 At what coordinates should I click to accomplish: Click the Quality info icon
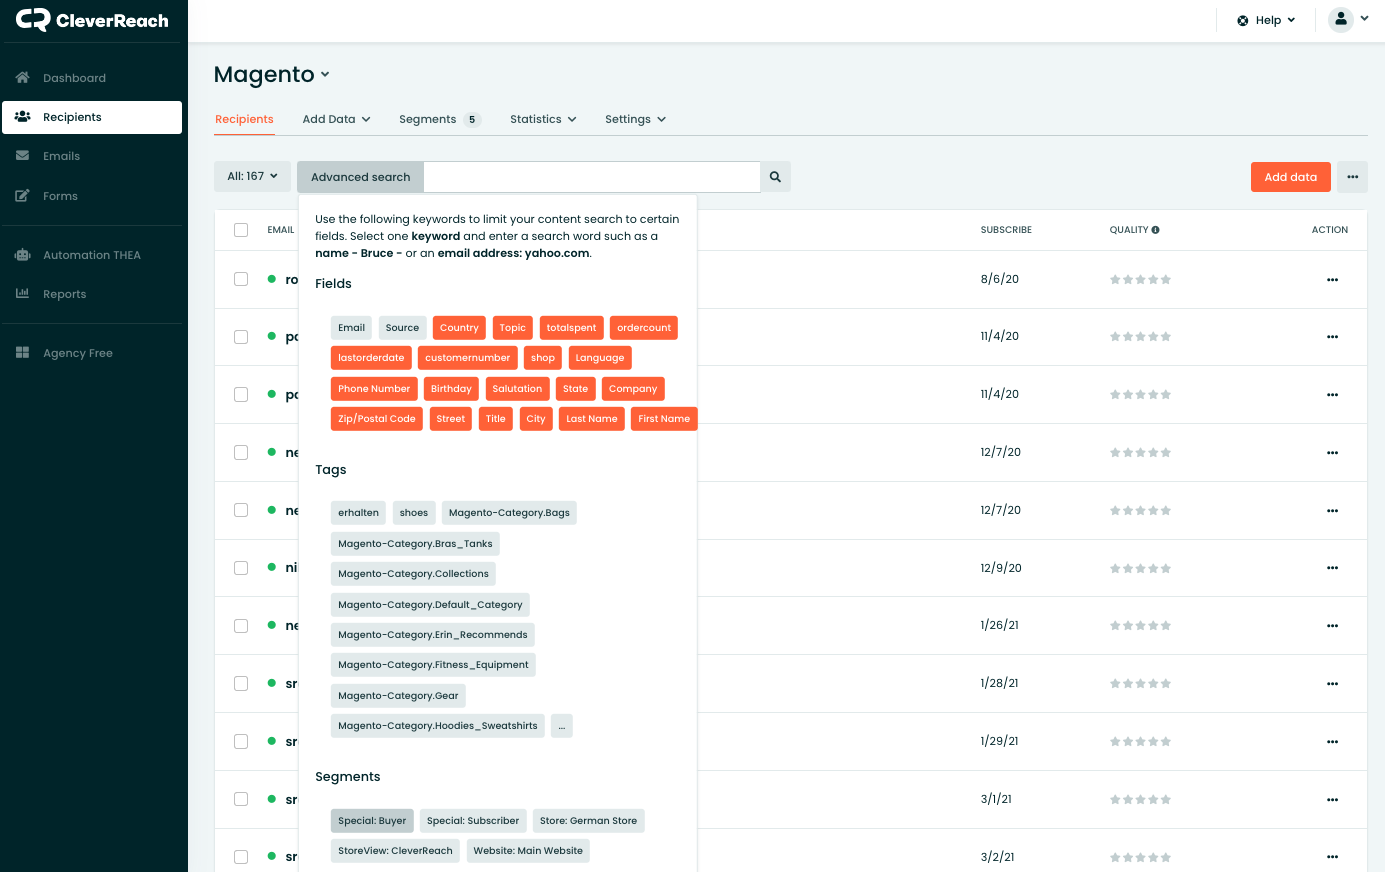[1156, 230]
